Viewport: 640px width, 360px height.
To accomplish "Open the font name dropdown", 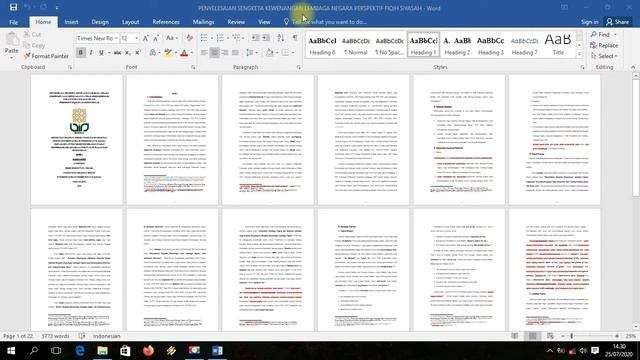I will (x=116, y=38).
